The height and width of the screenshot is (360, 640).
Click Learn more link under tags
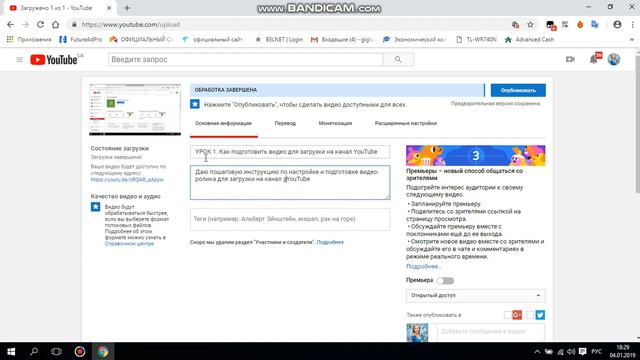[x=330, y=242]
